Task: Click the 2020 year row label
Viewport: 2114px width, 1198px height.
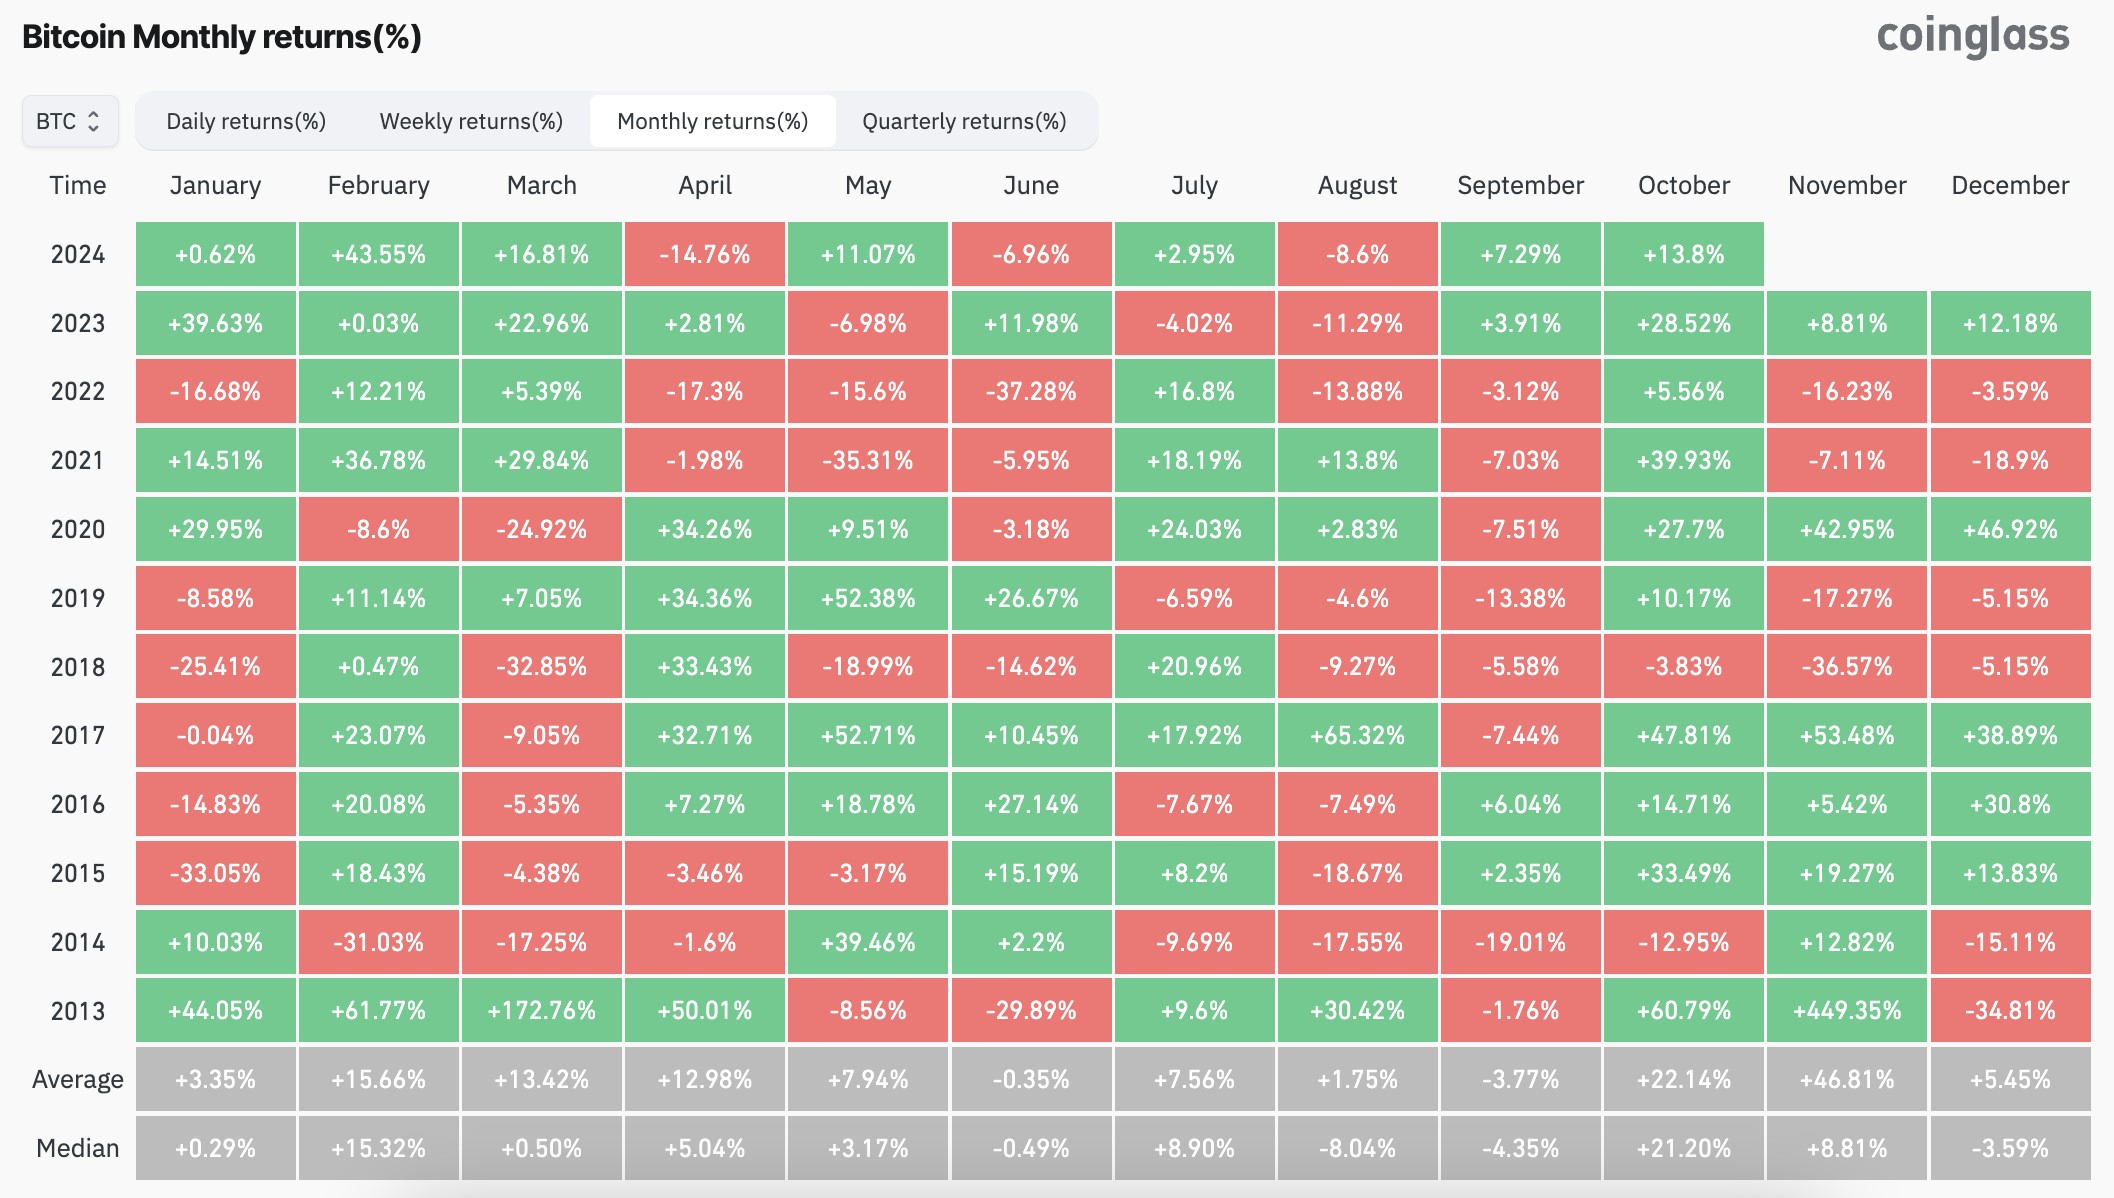Action: 78,529
